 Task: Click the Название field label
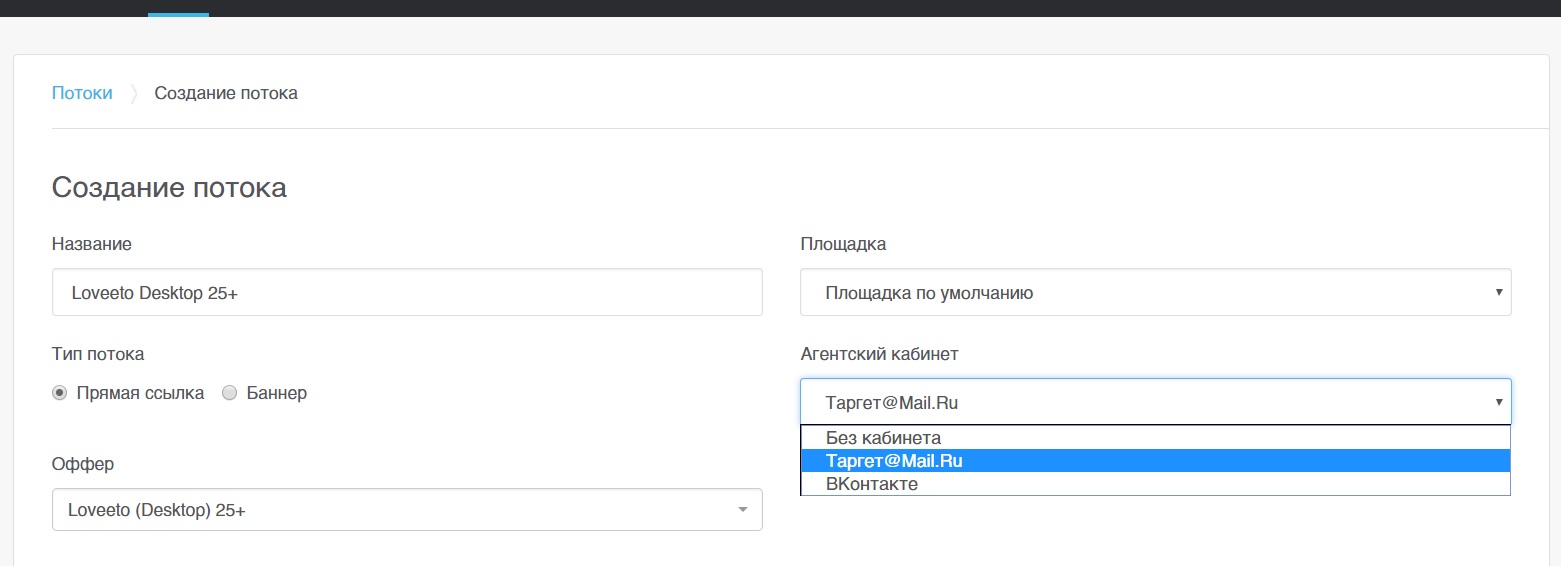pos(92,244)
